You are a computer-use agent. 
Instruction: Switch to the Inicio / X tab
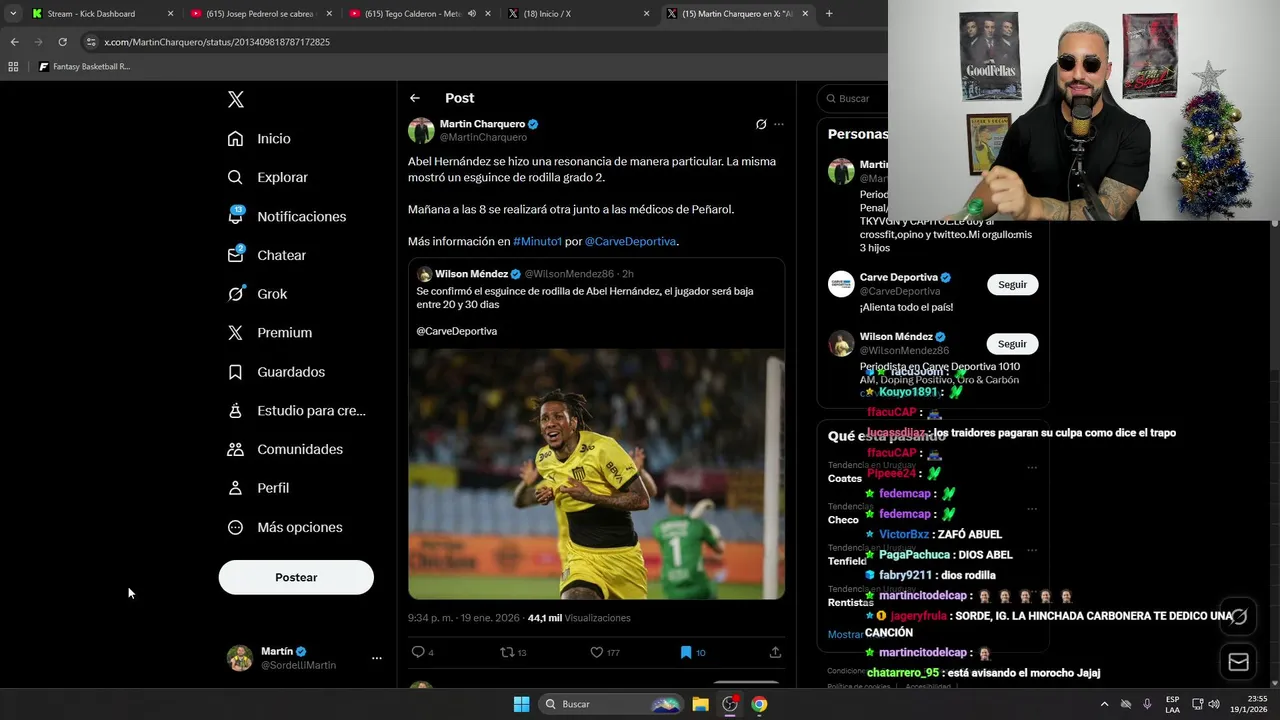coord(577,14)
